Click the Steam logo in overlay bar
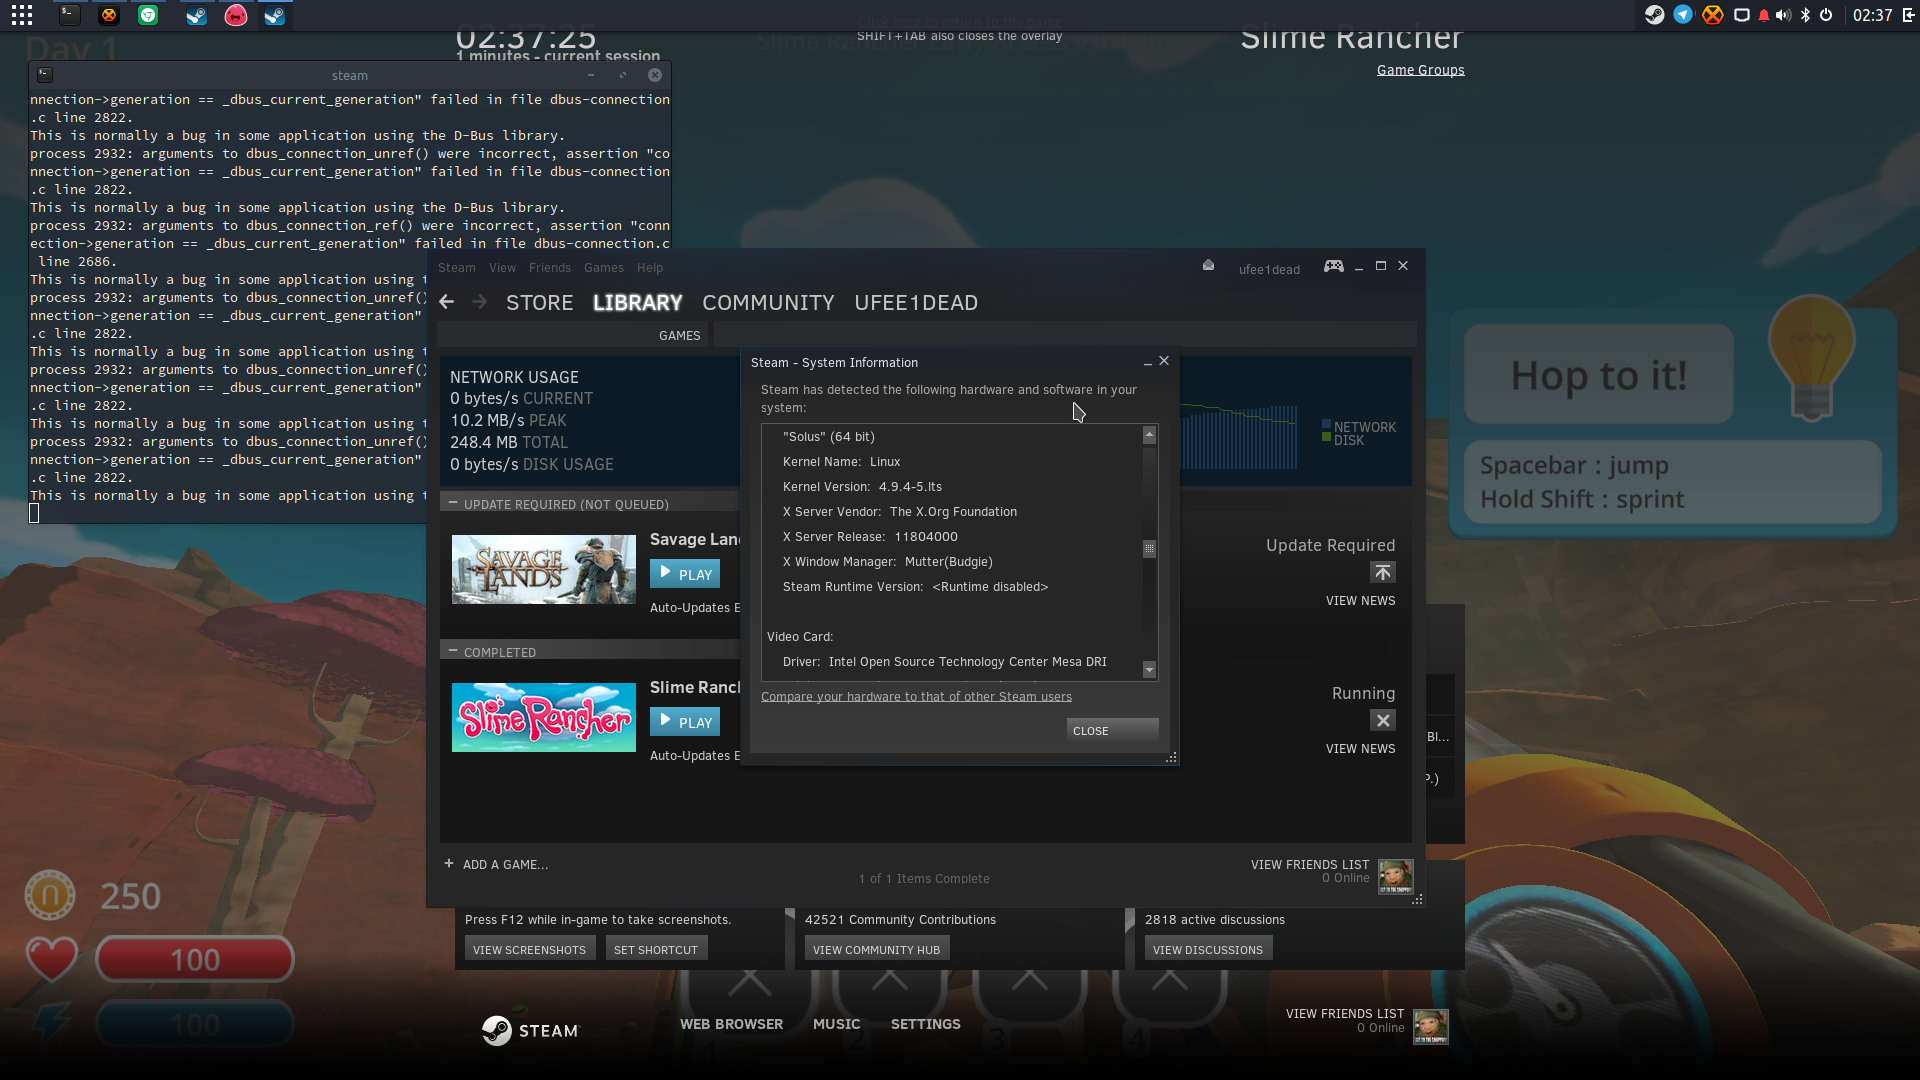1920x1080 pixels. (529, 1030)
